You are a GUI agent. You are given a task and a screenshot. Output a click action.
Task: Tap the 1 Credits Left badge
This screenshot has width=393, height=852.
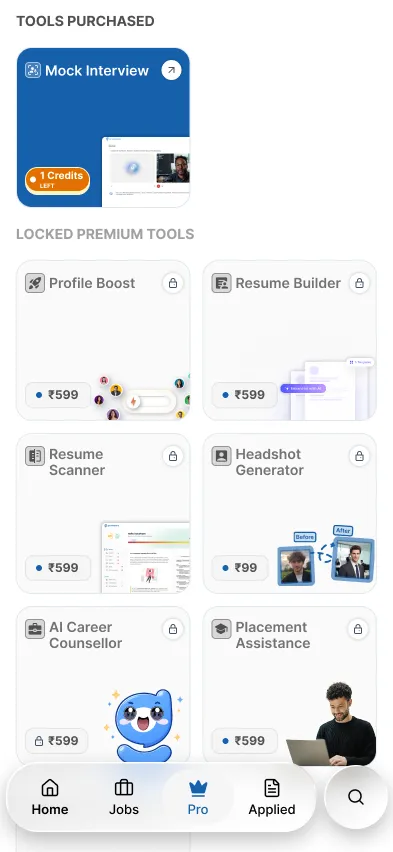coord(57,180)
